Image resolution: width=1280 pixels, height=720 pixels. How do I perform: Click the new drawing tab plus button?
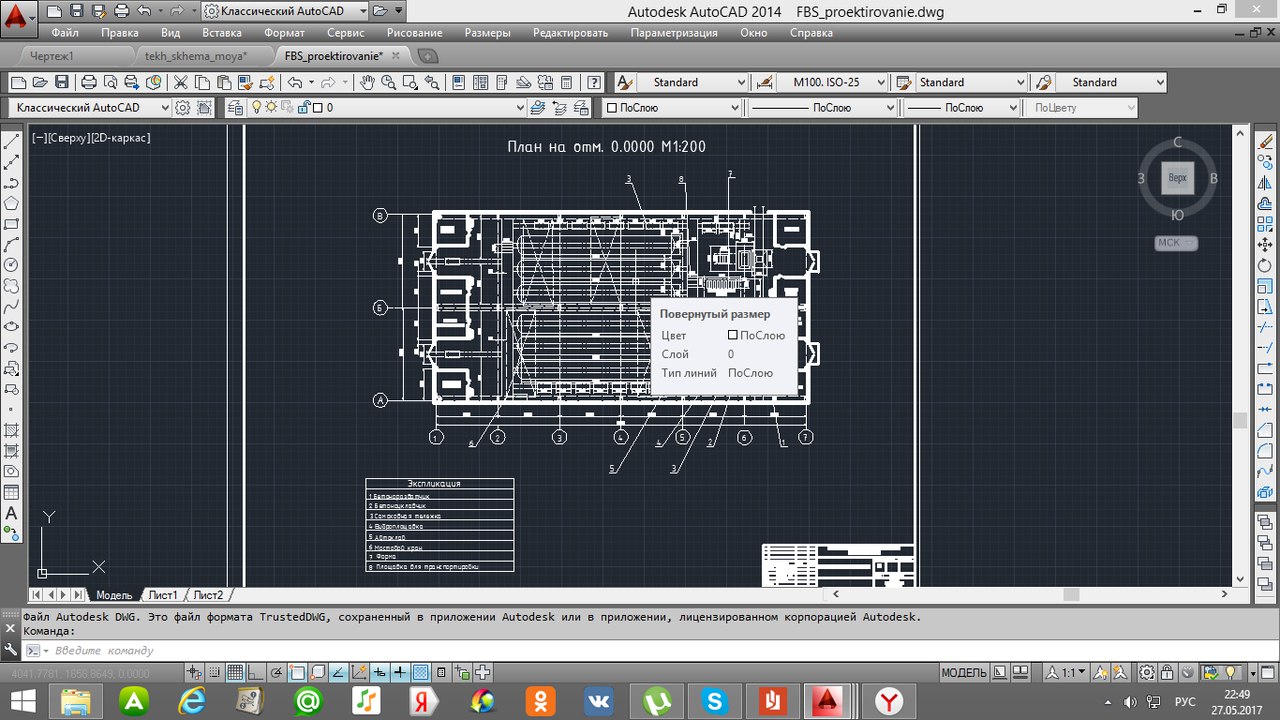(x=427, y=56)
